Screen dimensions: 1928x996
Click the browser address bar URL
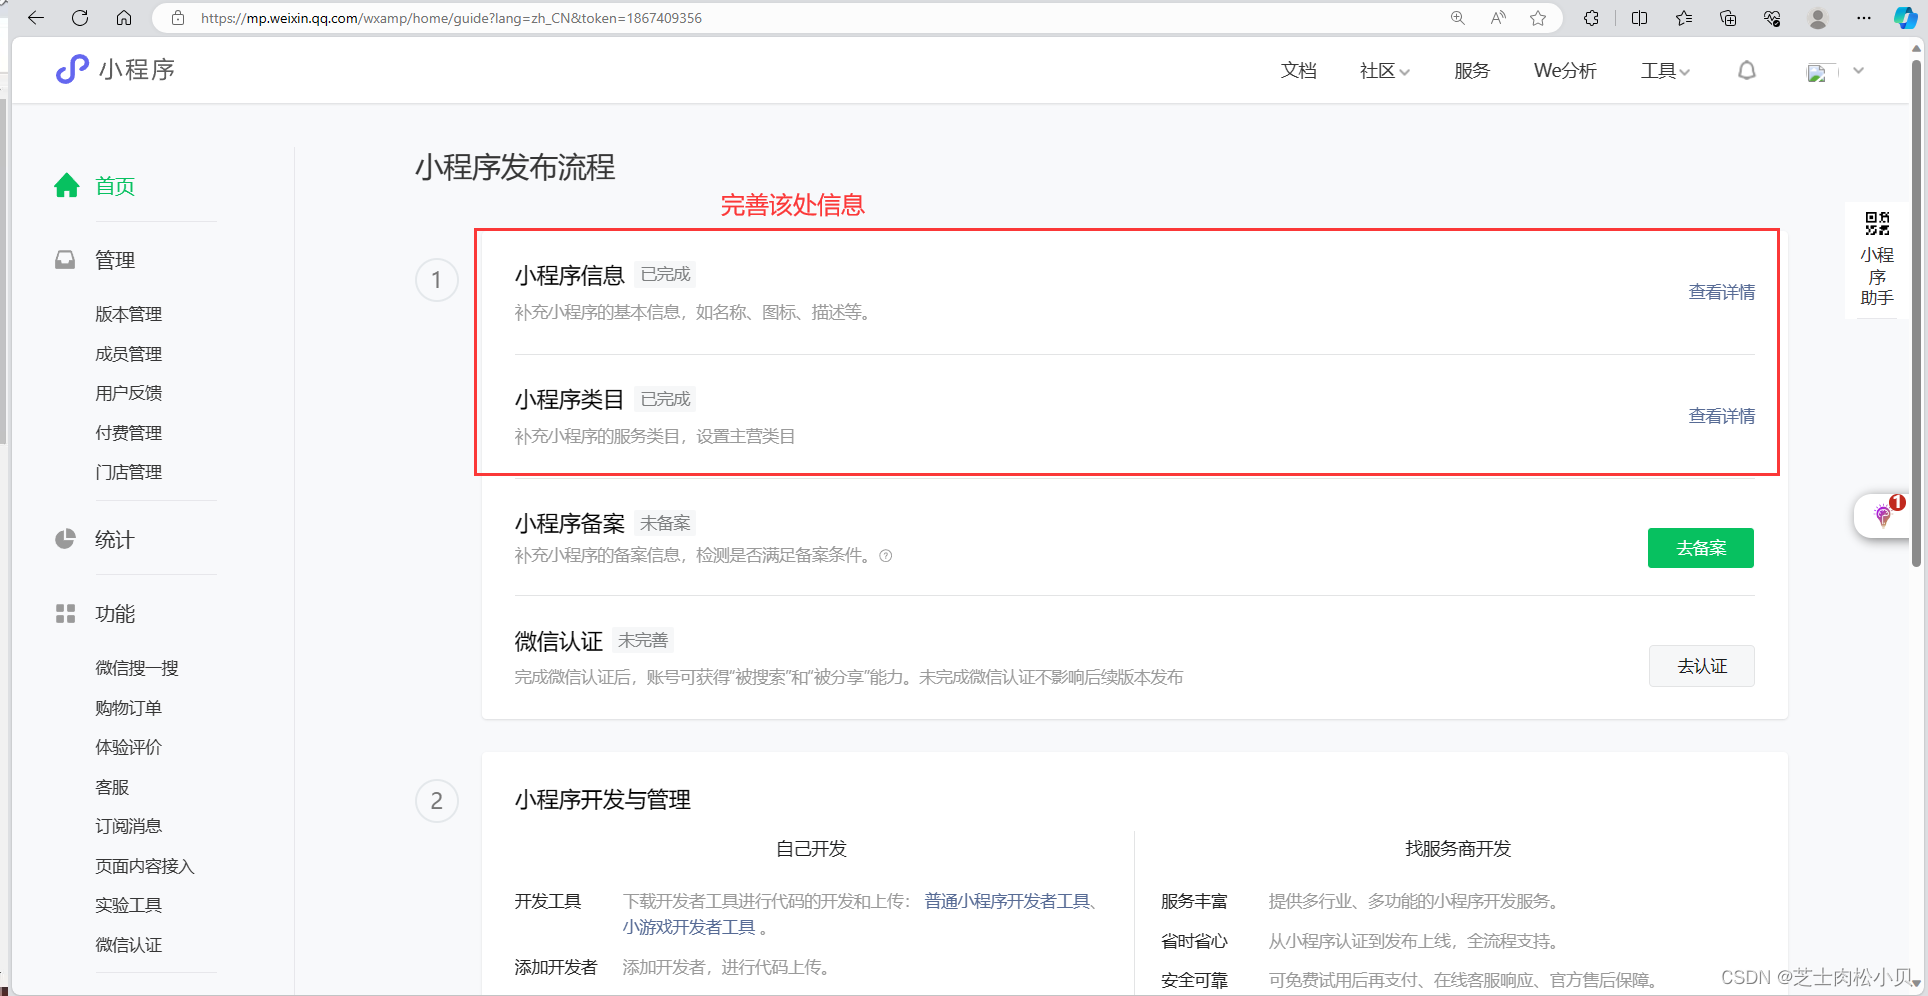coord(451,18)
